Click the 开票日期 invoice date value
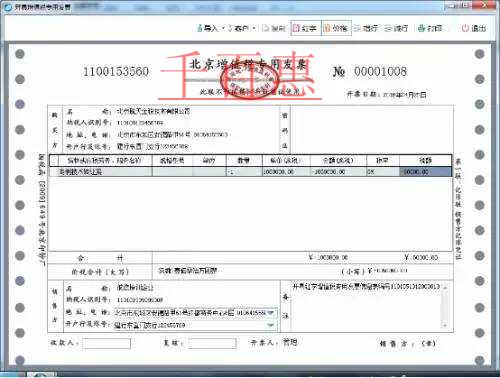The height and width of the screenshot is (378, 500). [404, 95]
